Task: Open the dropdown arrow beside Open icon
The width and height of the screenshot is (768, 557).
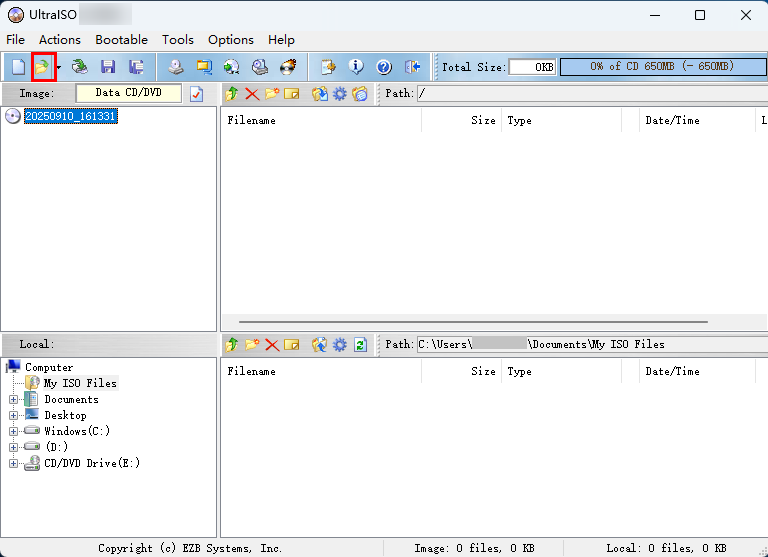Action: tap(59, 67)
